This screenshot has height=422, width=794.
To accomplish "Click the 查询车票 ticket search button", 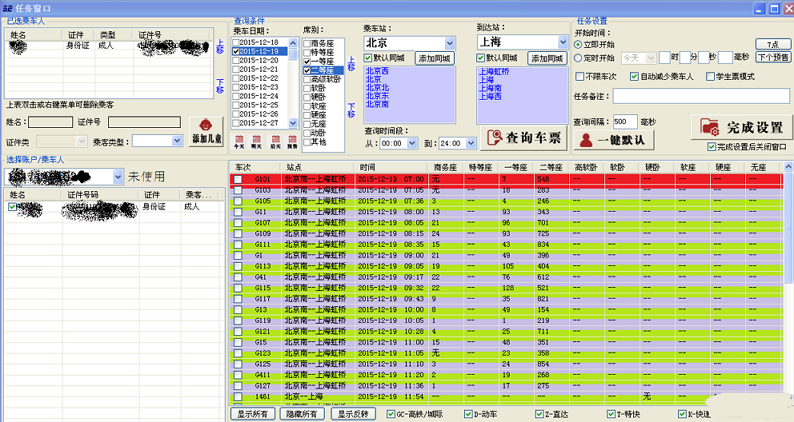I will pyautogui.click(x=524, y=138).
